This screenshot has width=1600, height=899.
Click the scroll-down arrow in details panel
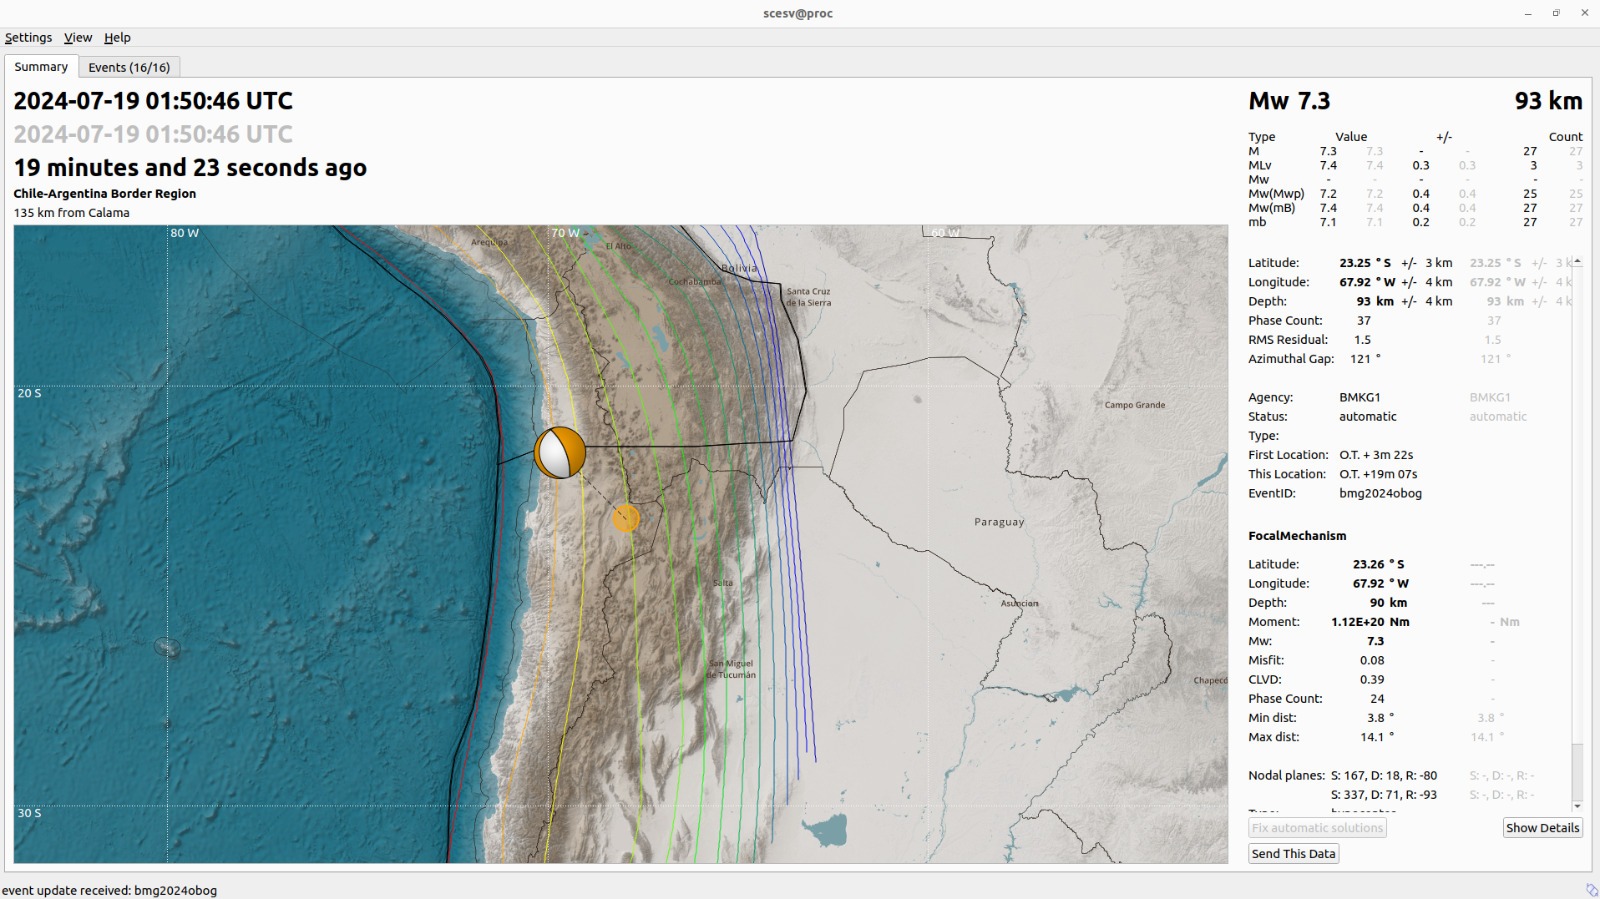1577,805
